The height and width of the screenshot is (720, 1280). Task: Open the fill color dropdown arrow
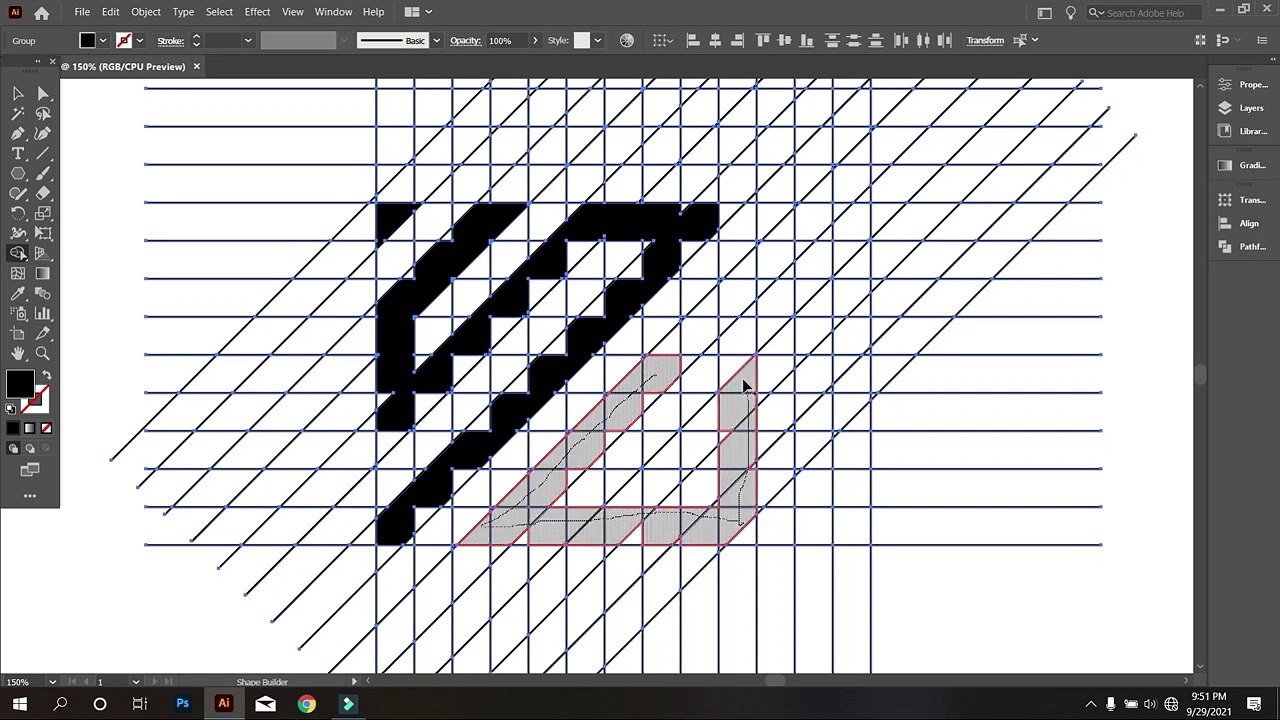pos(103,40)
